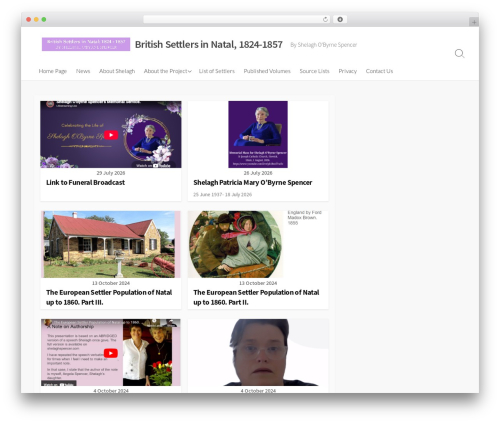This screenshot has width=500, height=423.
Task: Open the About Shelagh page
Action: 117,71
